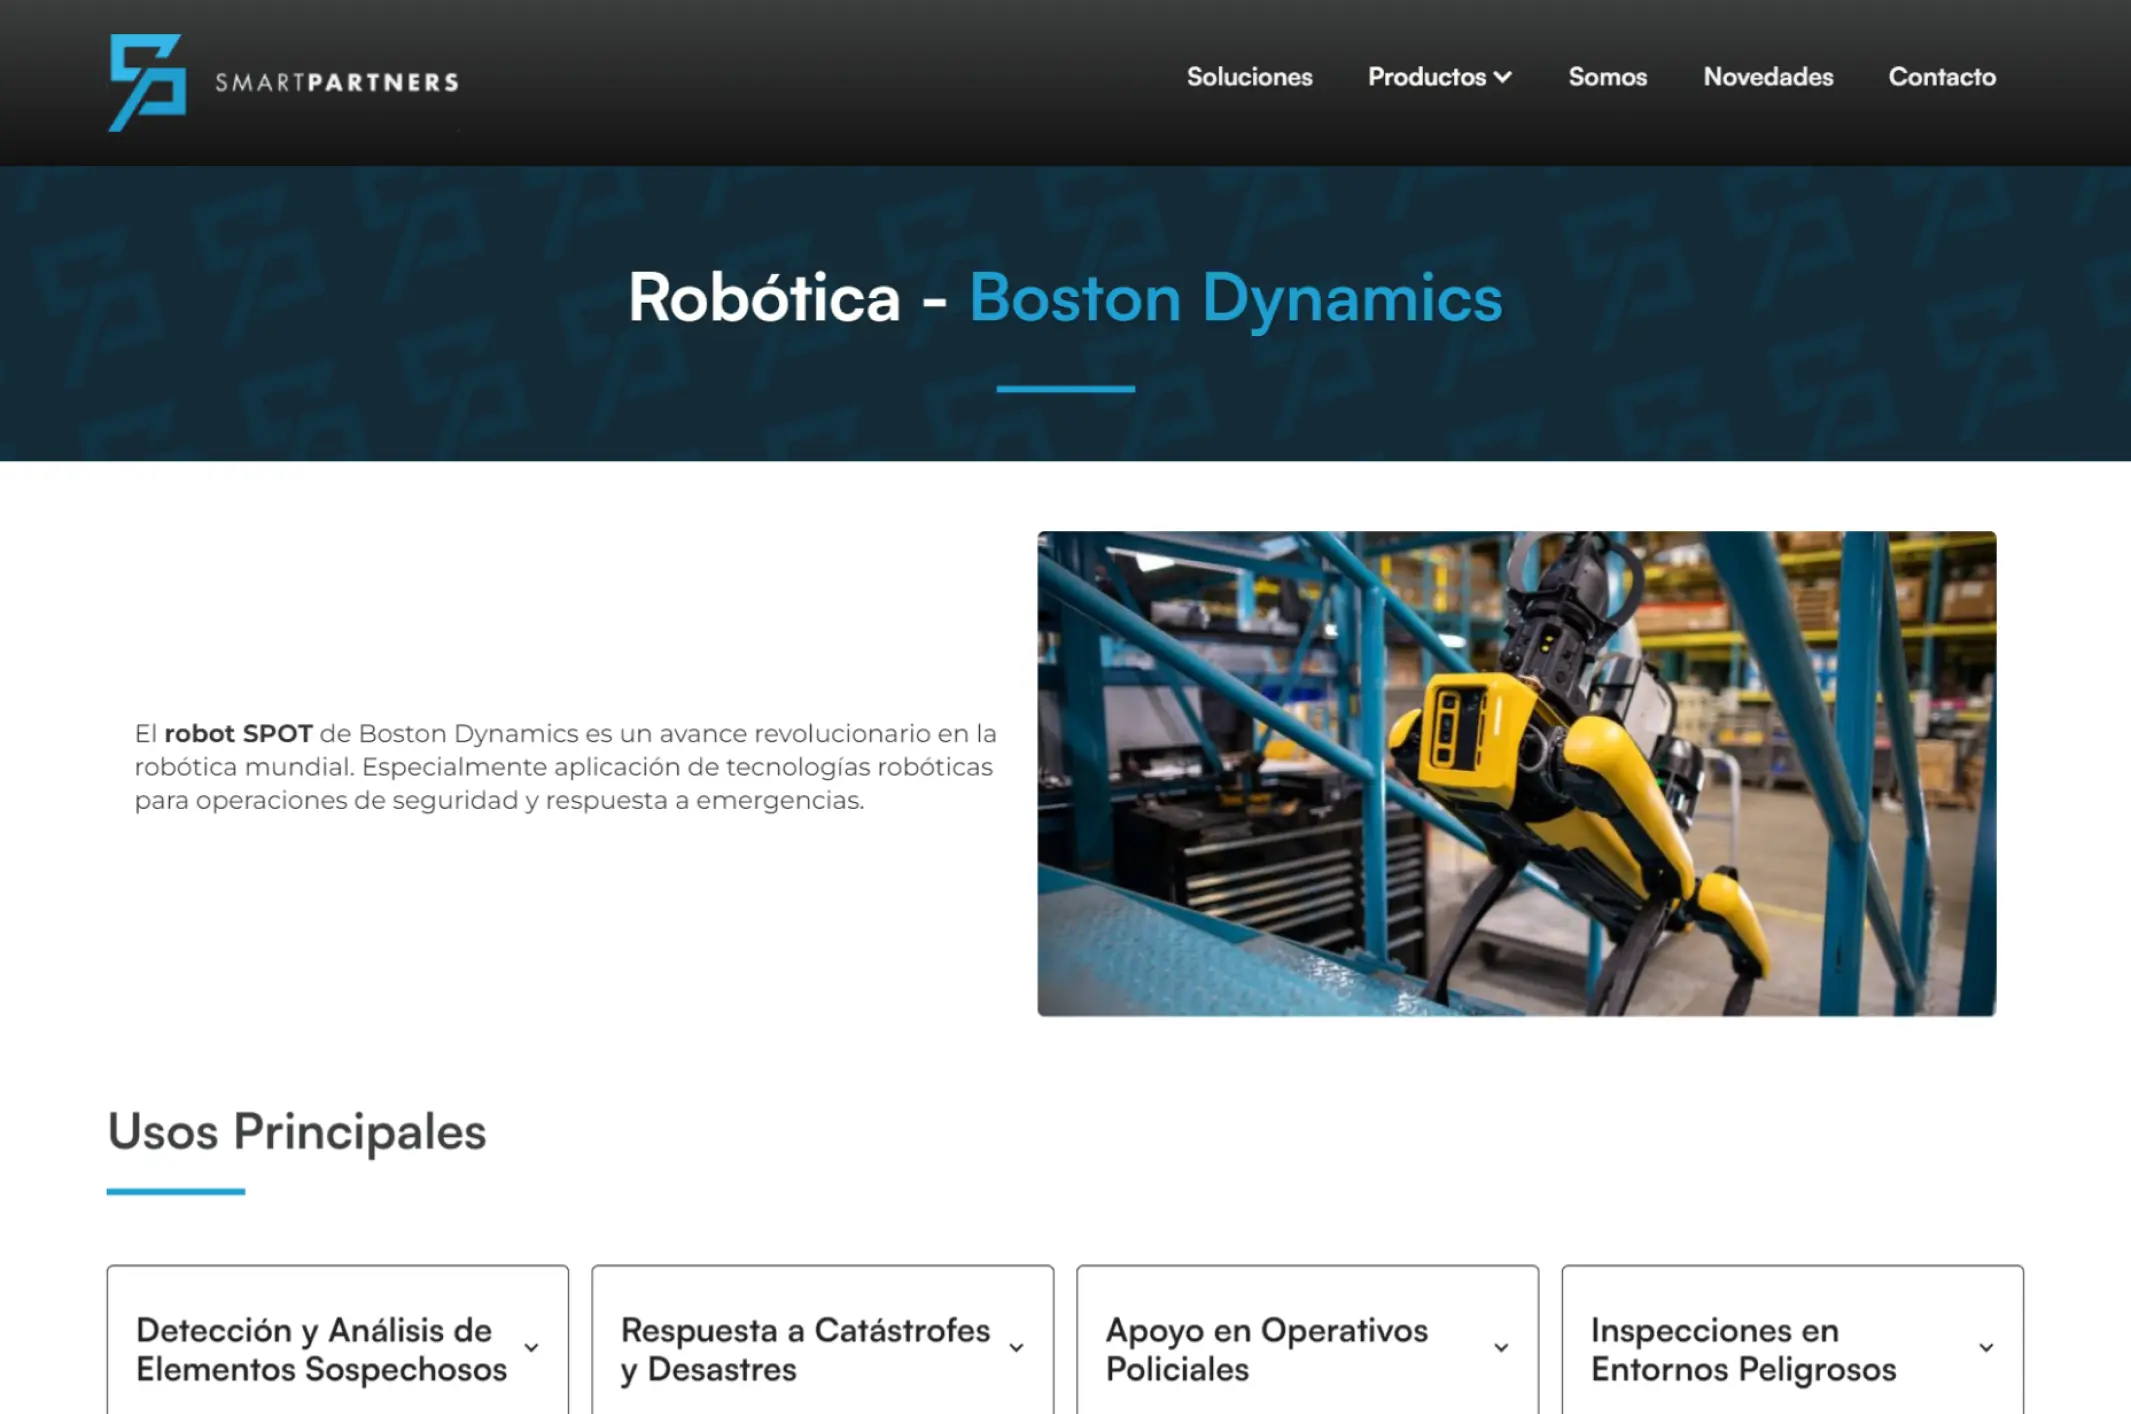Click the SmartPartners logo icon
2131x1414 pixels.
pyautogui.click(x=147, y=82)
